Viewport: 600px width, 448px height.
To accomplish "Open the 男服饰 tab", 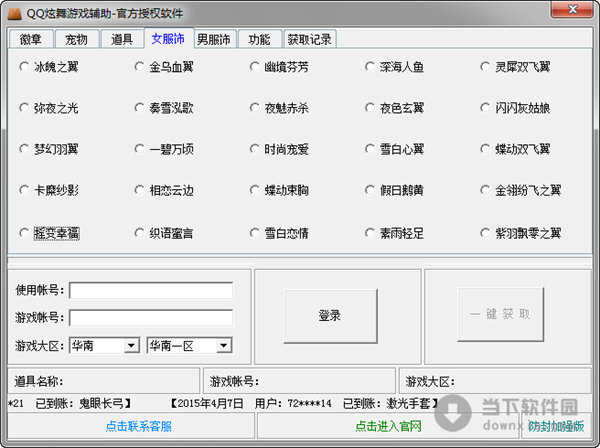I will [214, 39].
